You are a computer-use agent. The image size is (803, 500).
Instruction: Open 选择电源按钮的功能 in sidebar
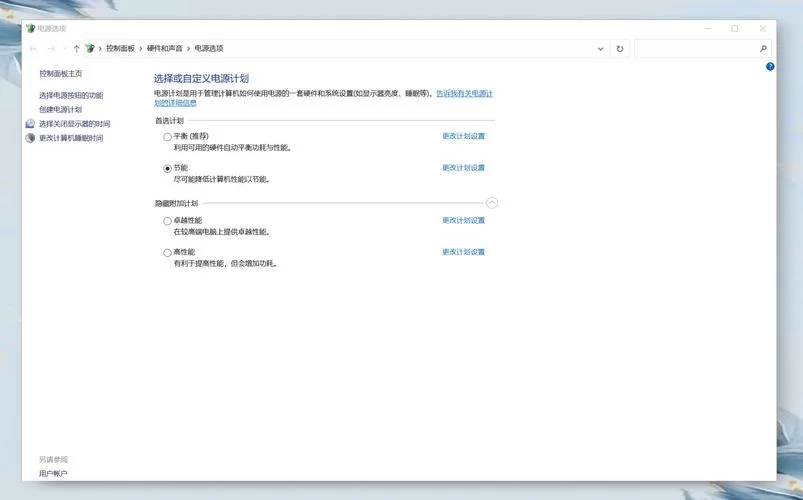pos(71,95)
